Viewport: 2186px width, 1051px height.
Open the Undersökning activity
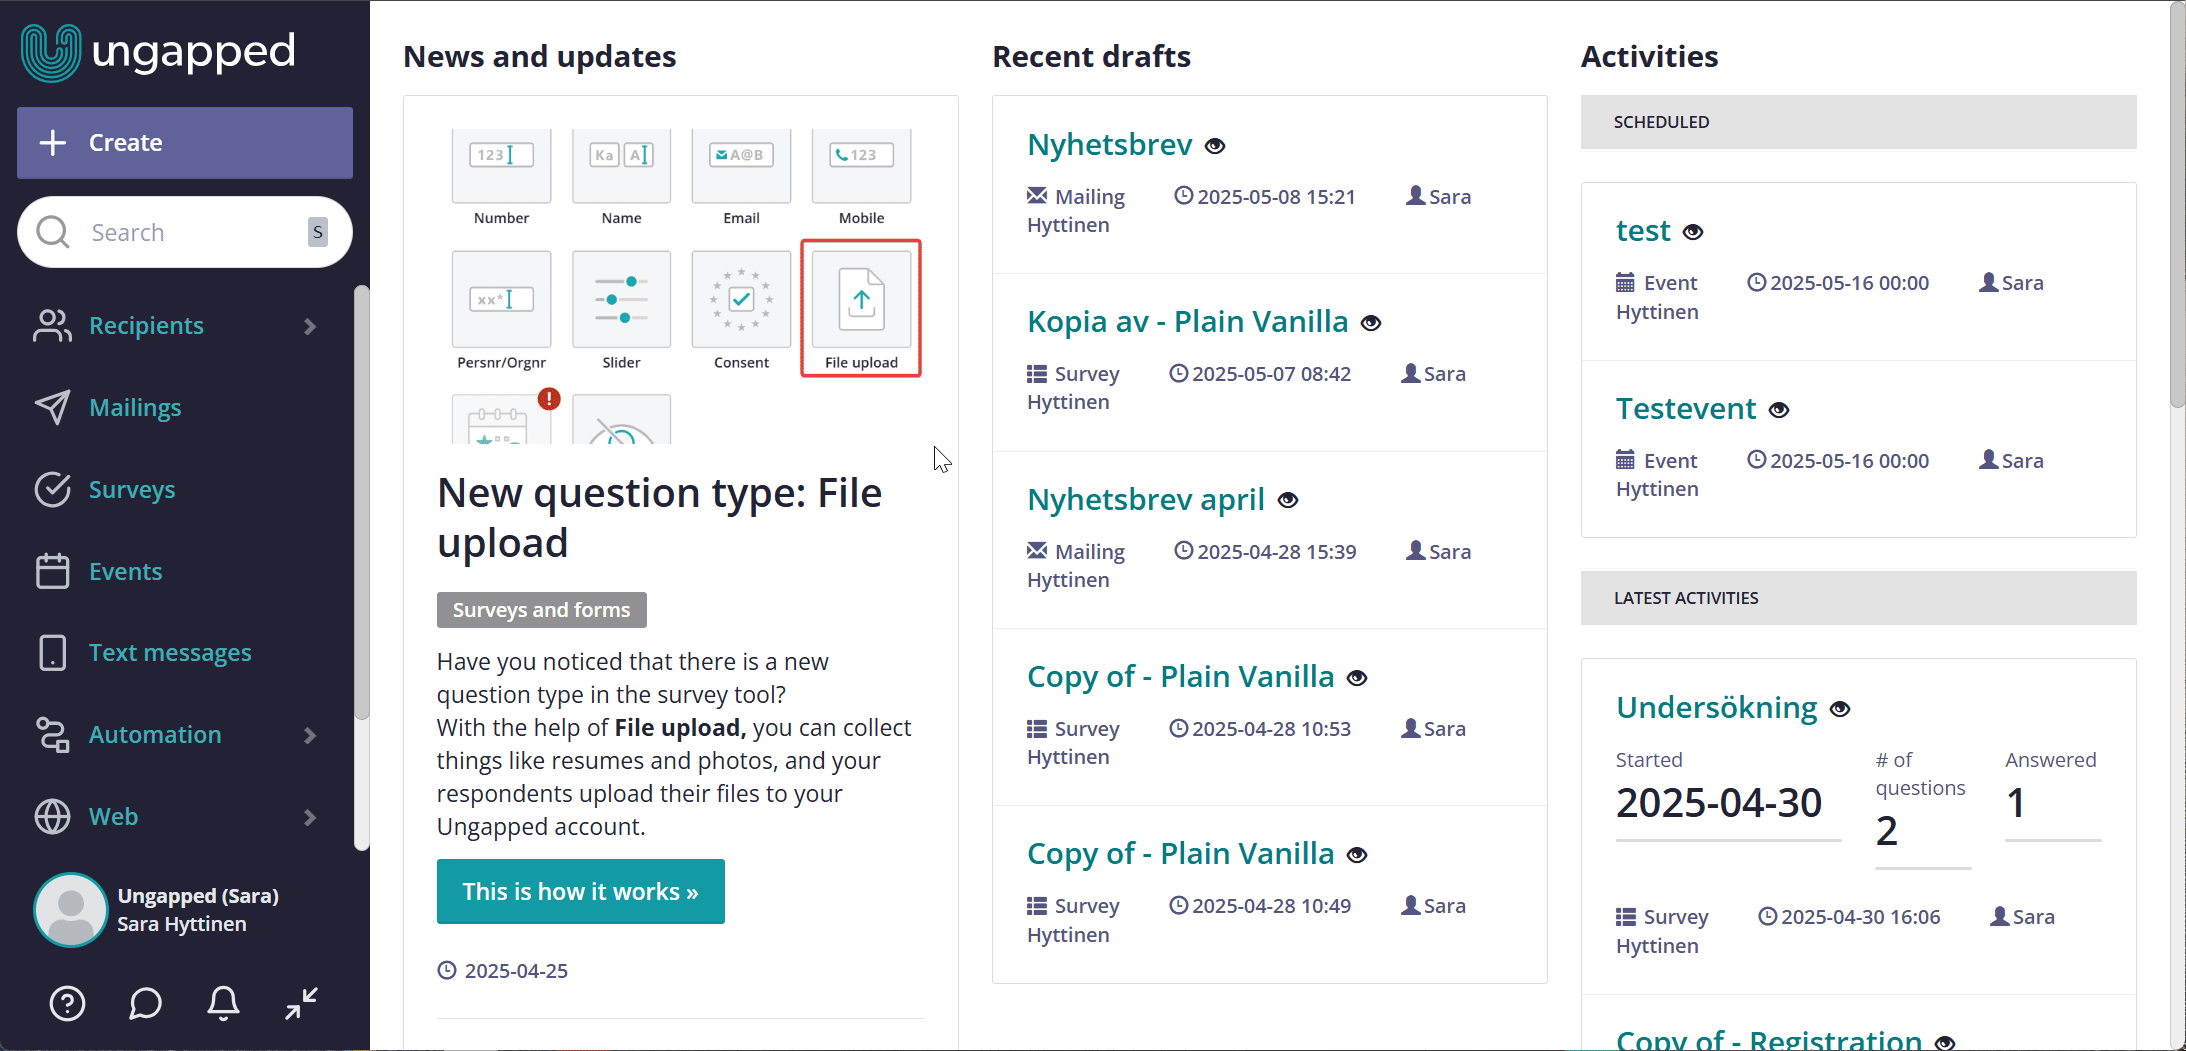[1717, 708]
